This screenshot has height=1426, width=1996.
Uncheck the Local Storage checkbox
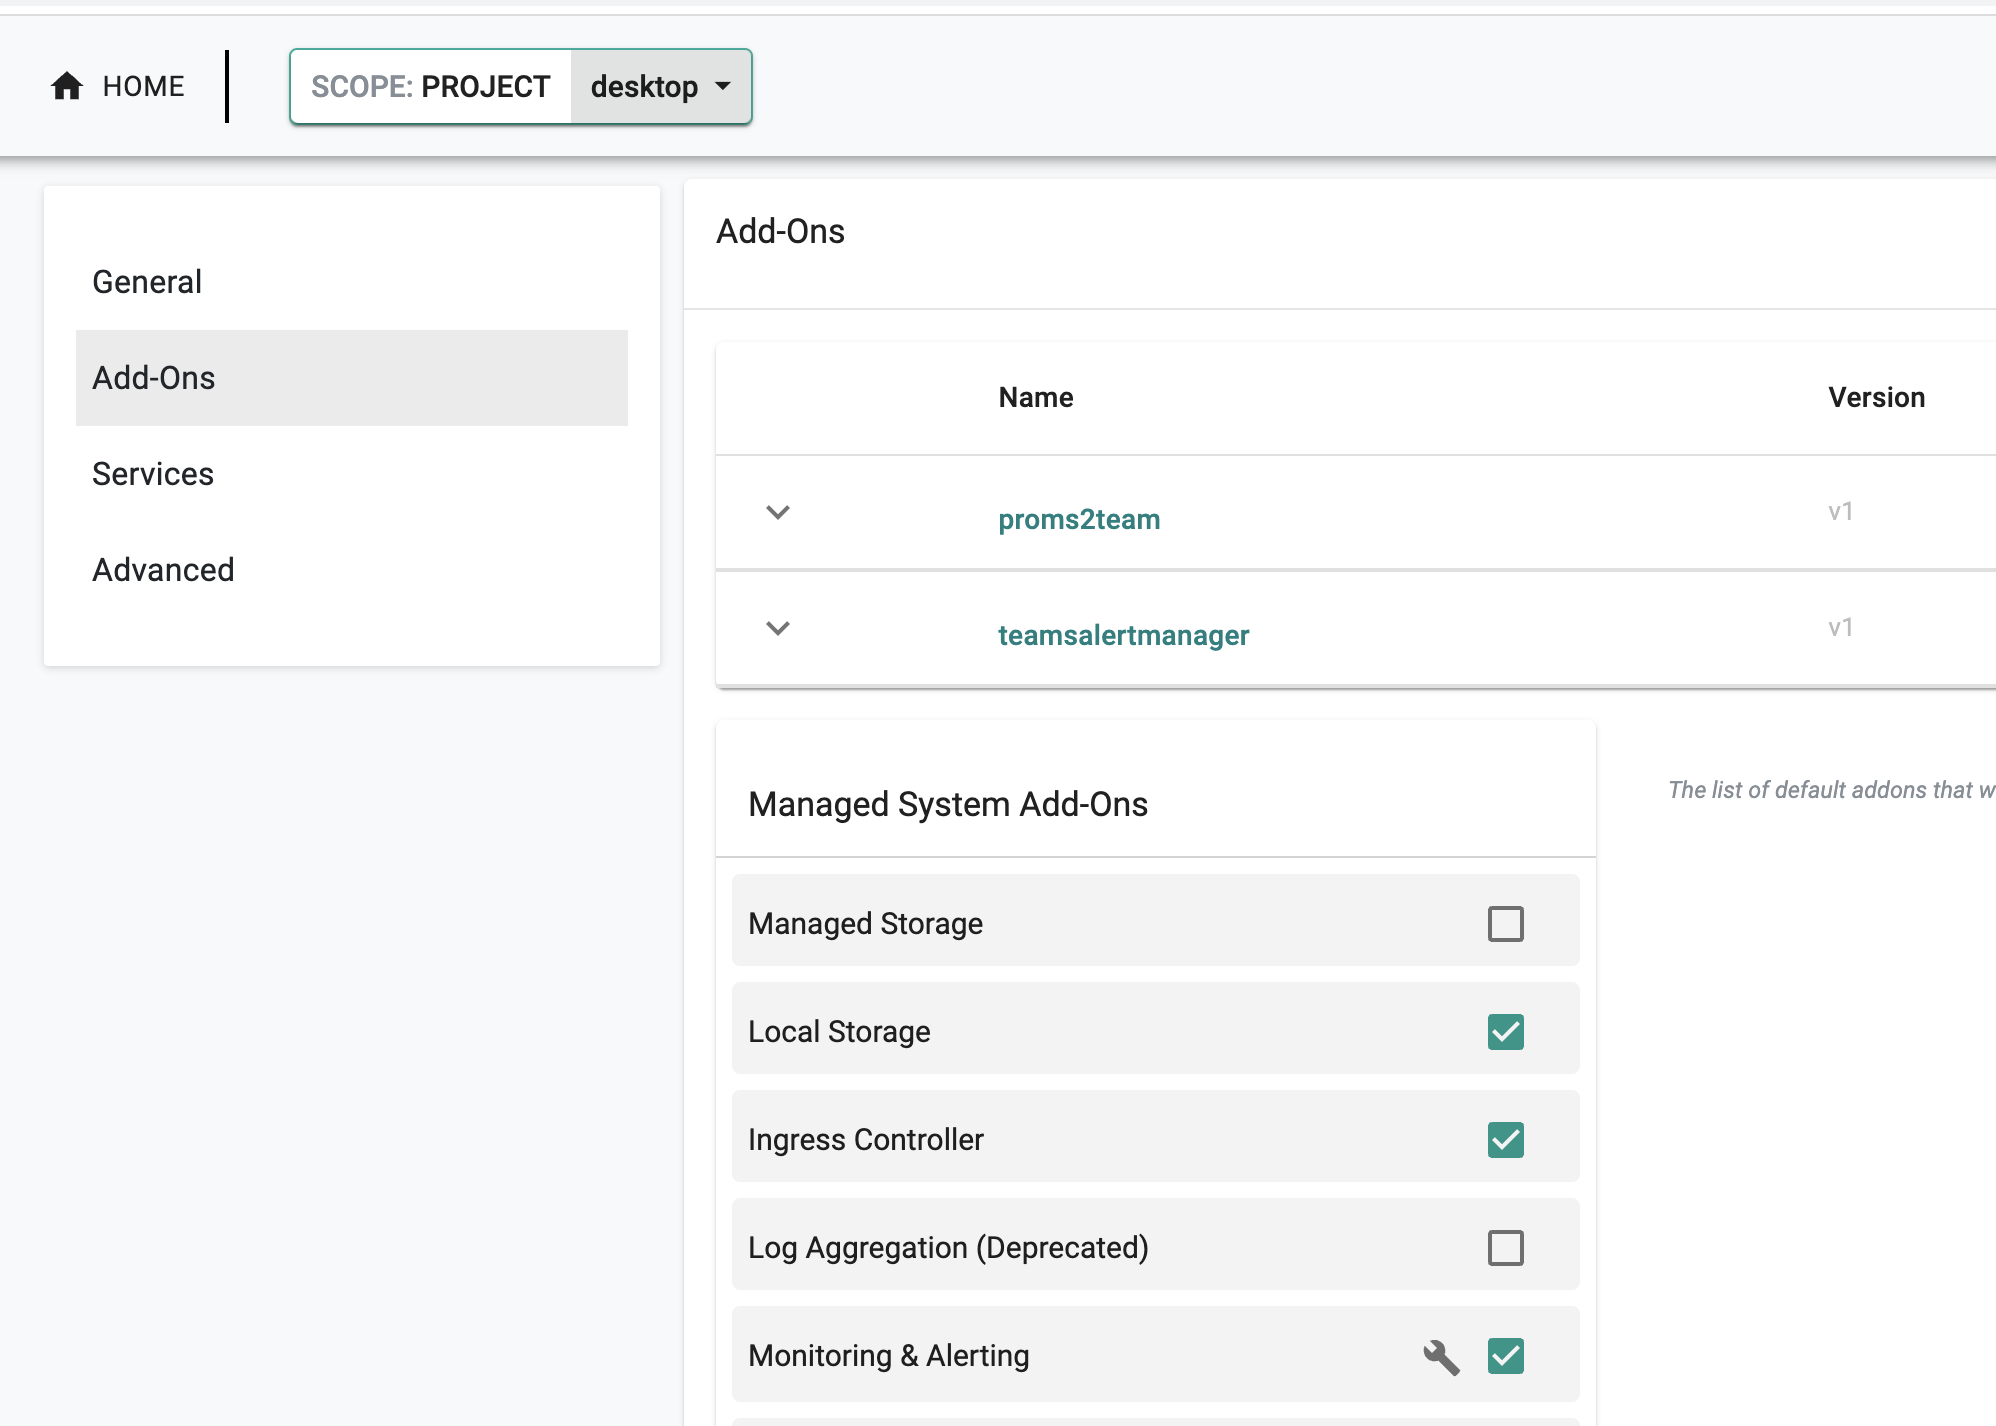pos(1505,1032)
